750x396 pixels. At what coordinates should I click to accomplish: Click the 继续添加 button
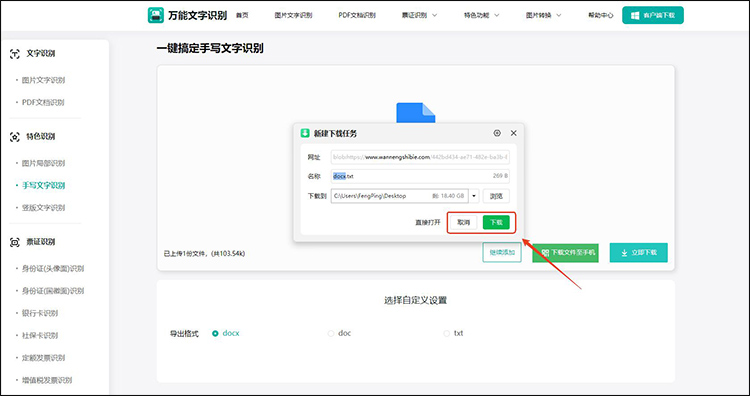click(502, 253)
